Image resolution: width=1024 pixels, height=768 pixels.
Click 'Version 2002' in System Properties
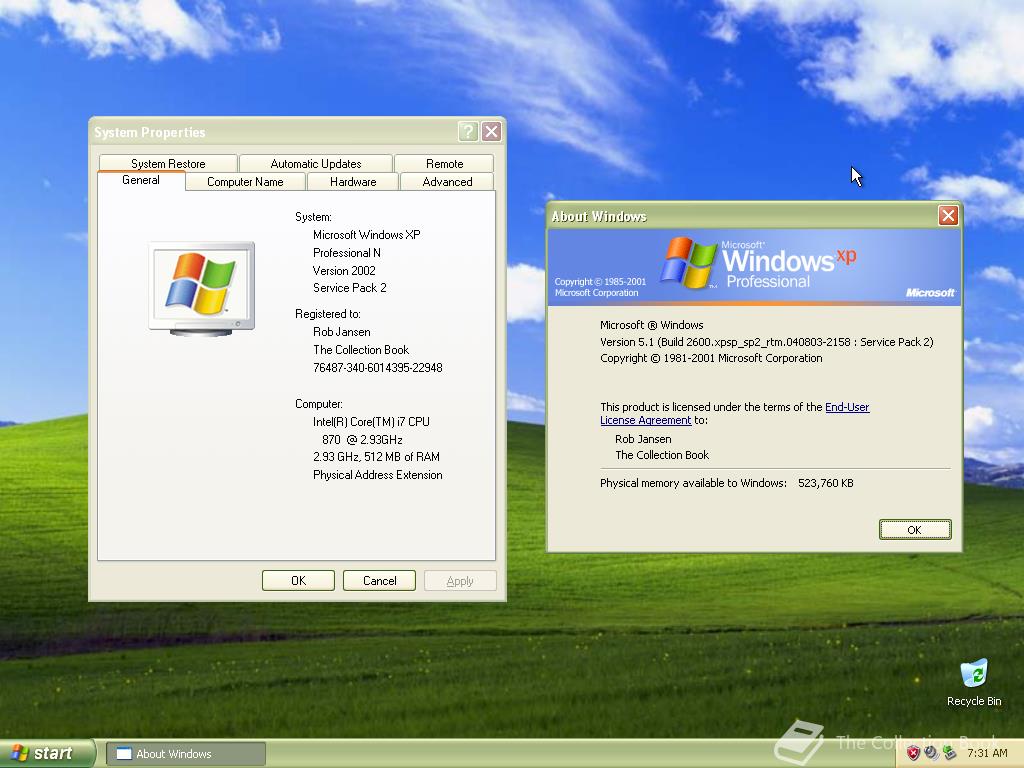344,270
